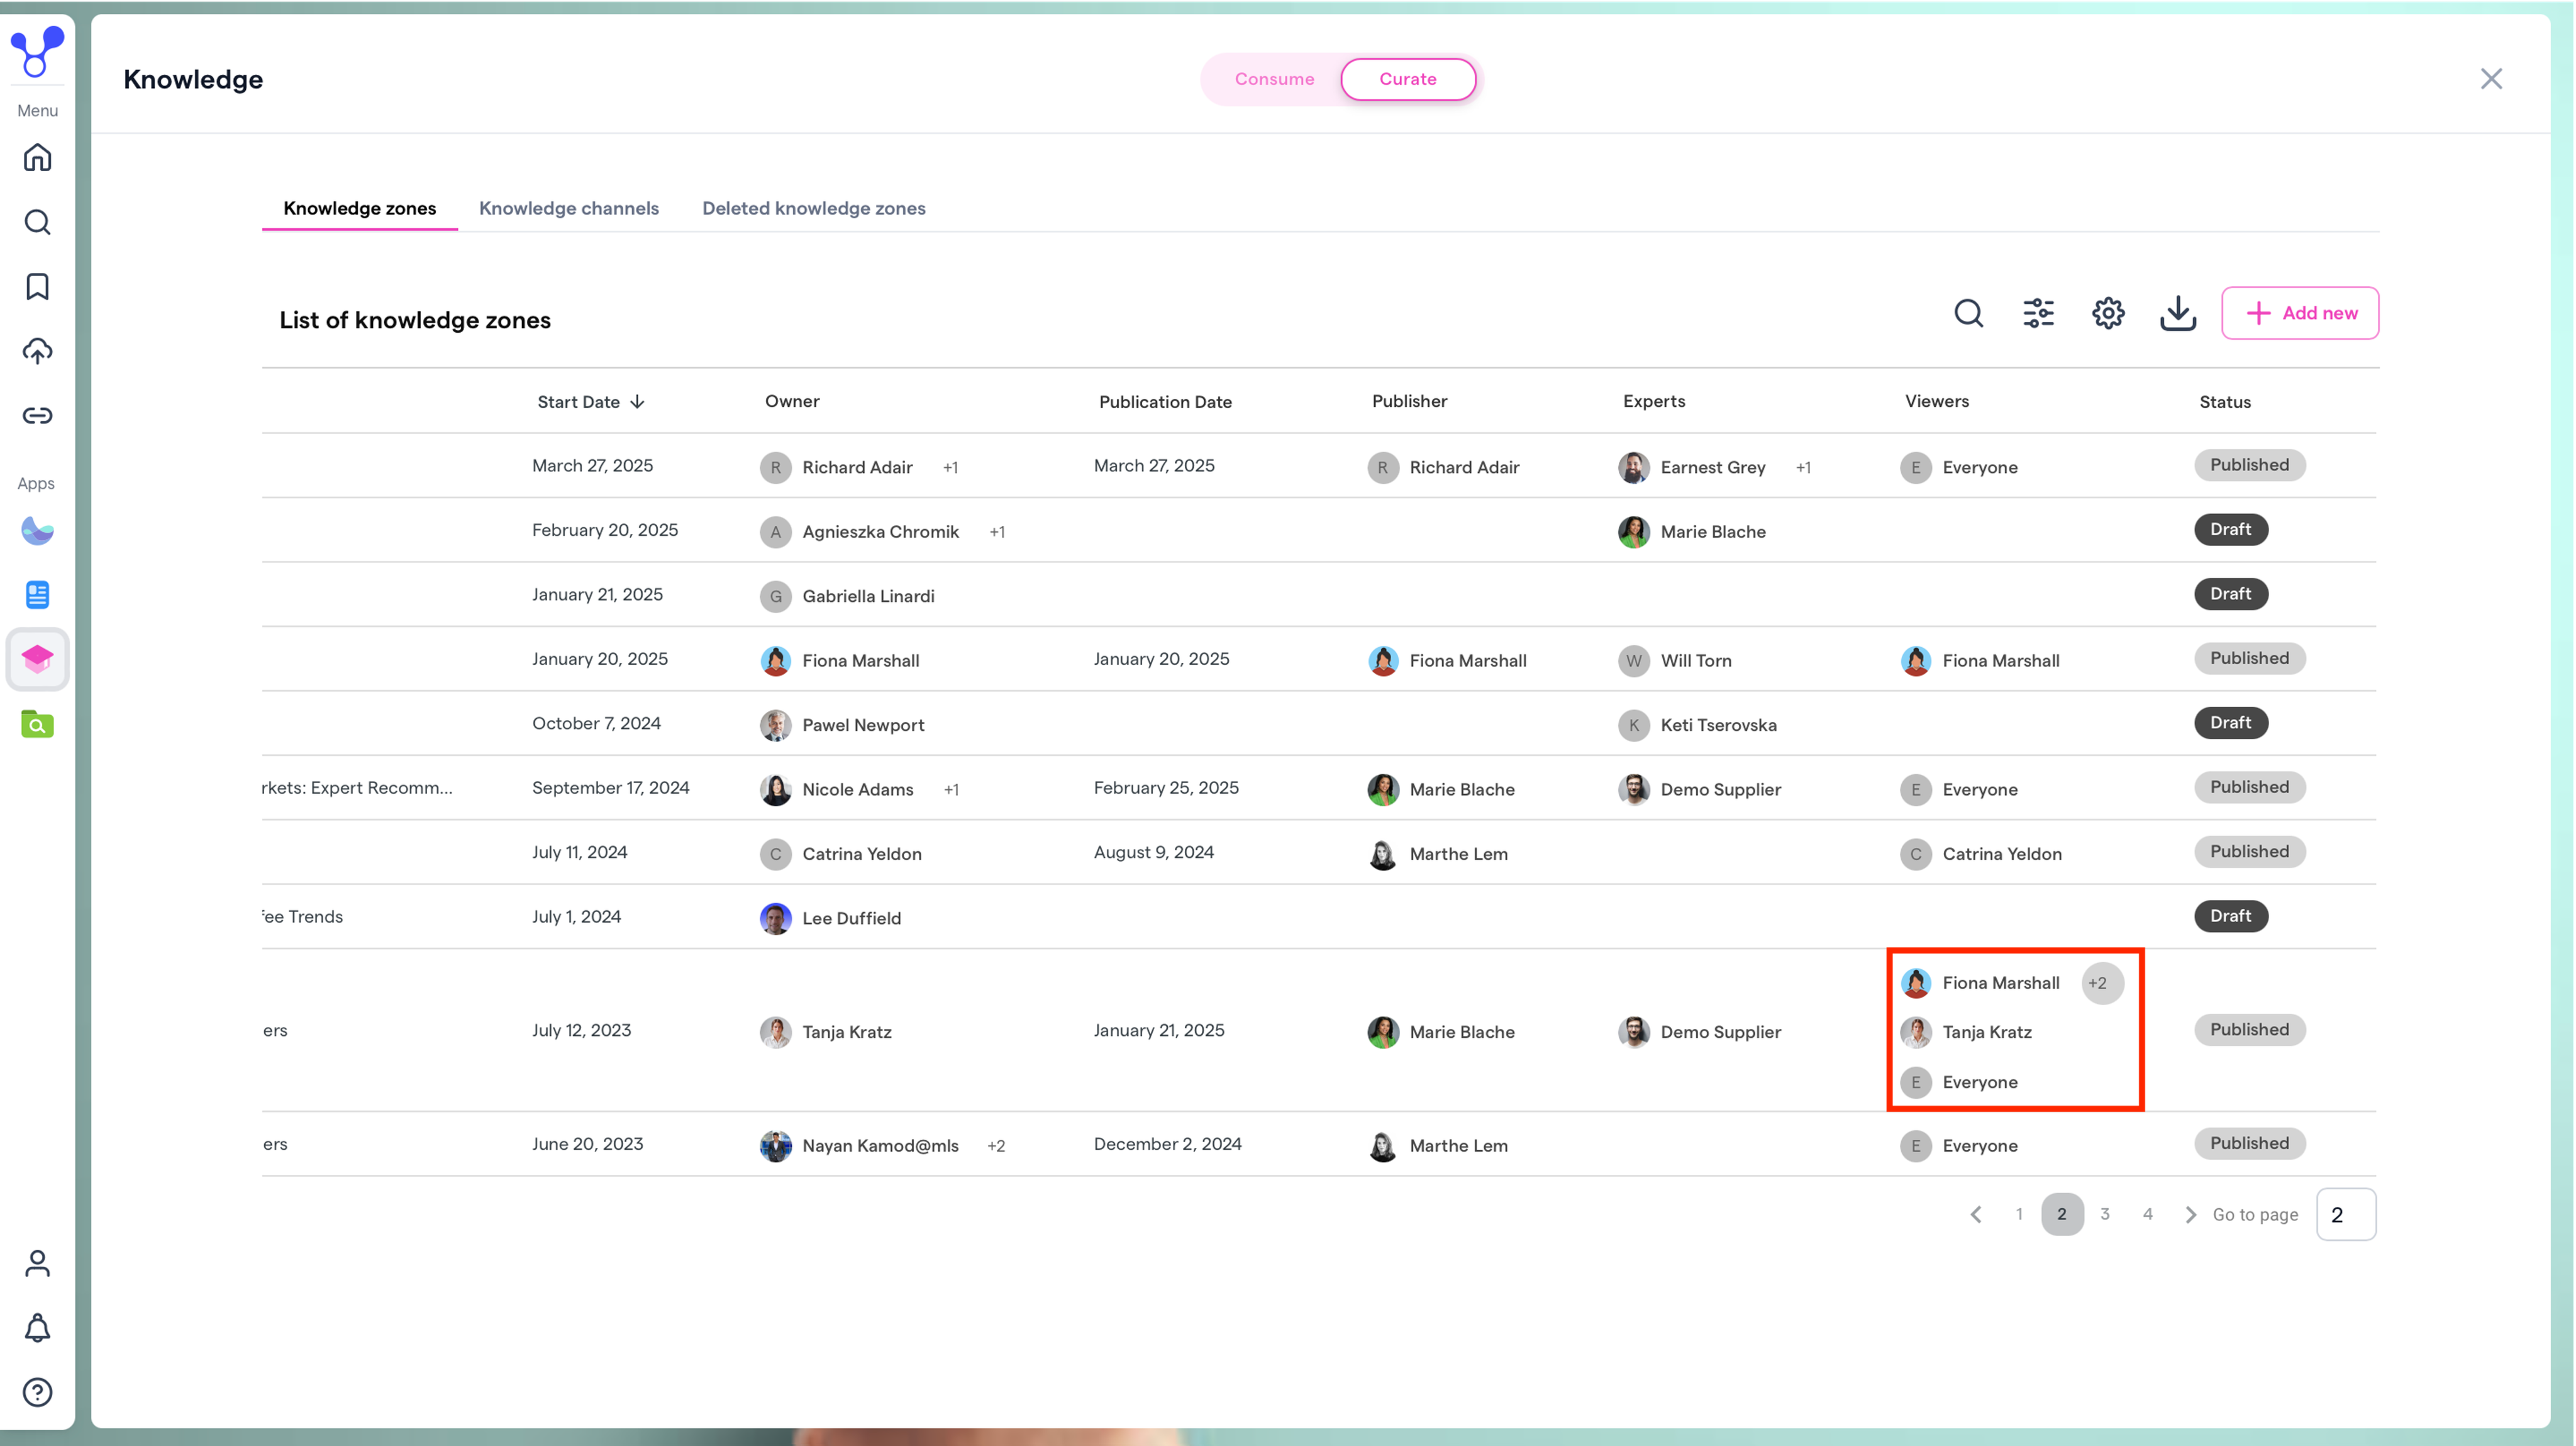Open the user profile icon
This screenshot has height=1446, width=2576.
(37, 1264)
